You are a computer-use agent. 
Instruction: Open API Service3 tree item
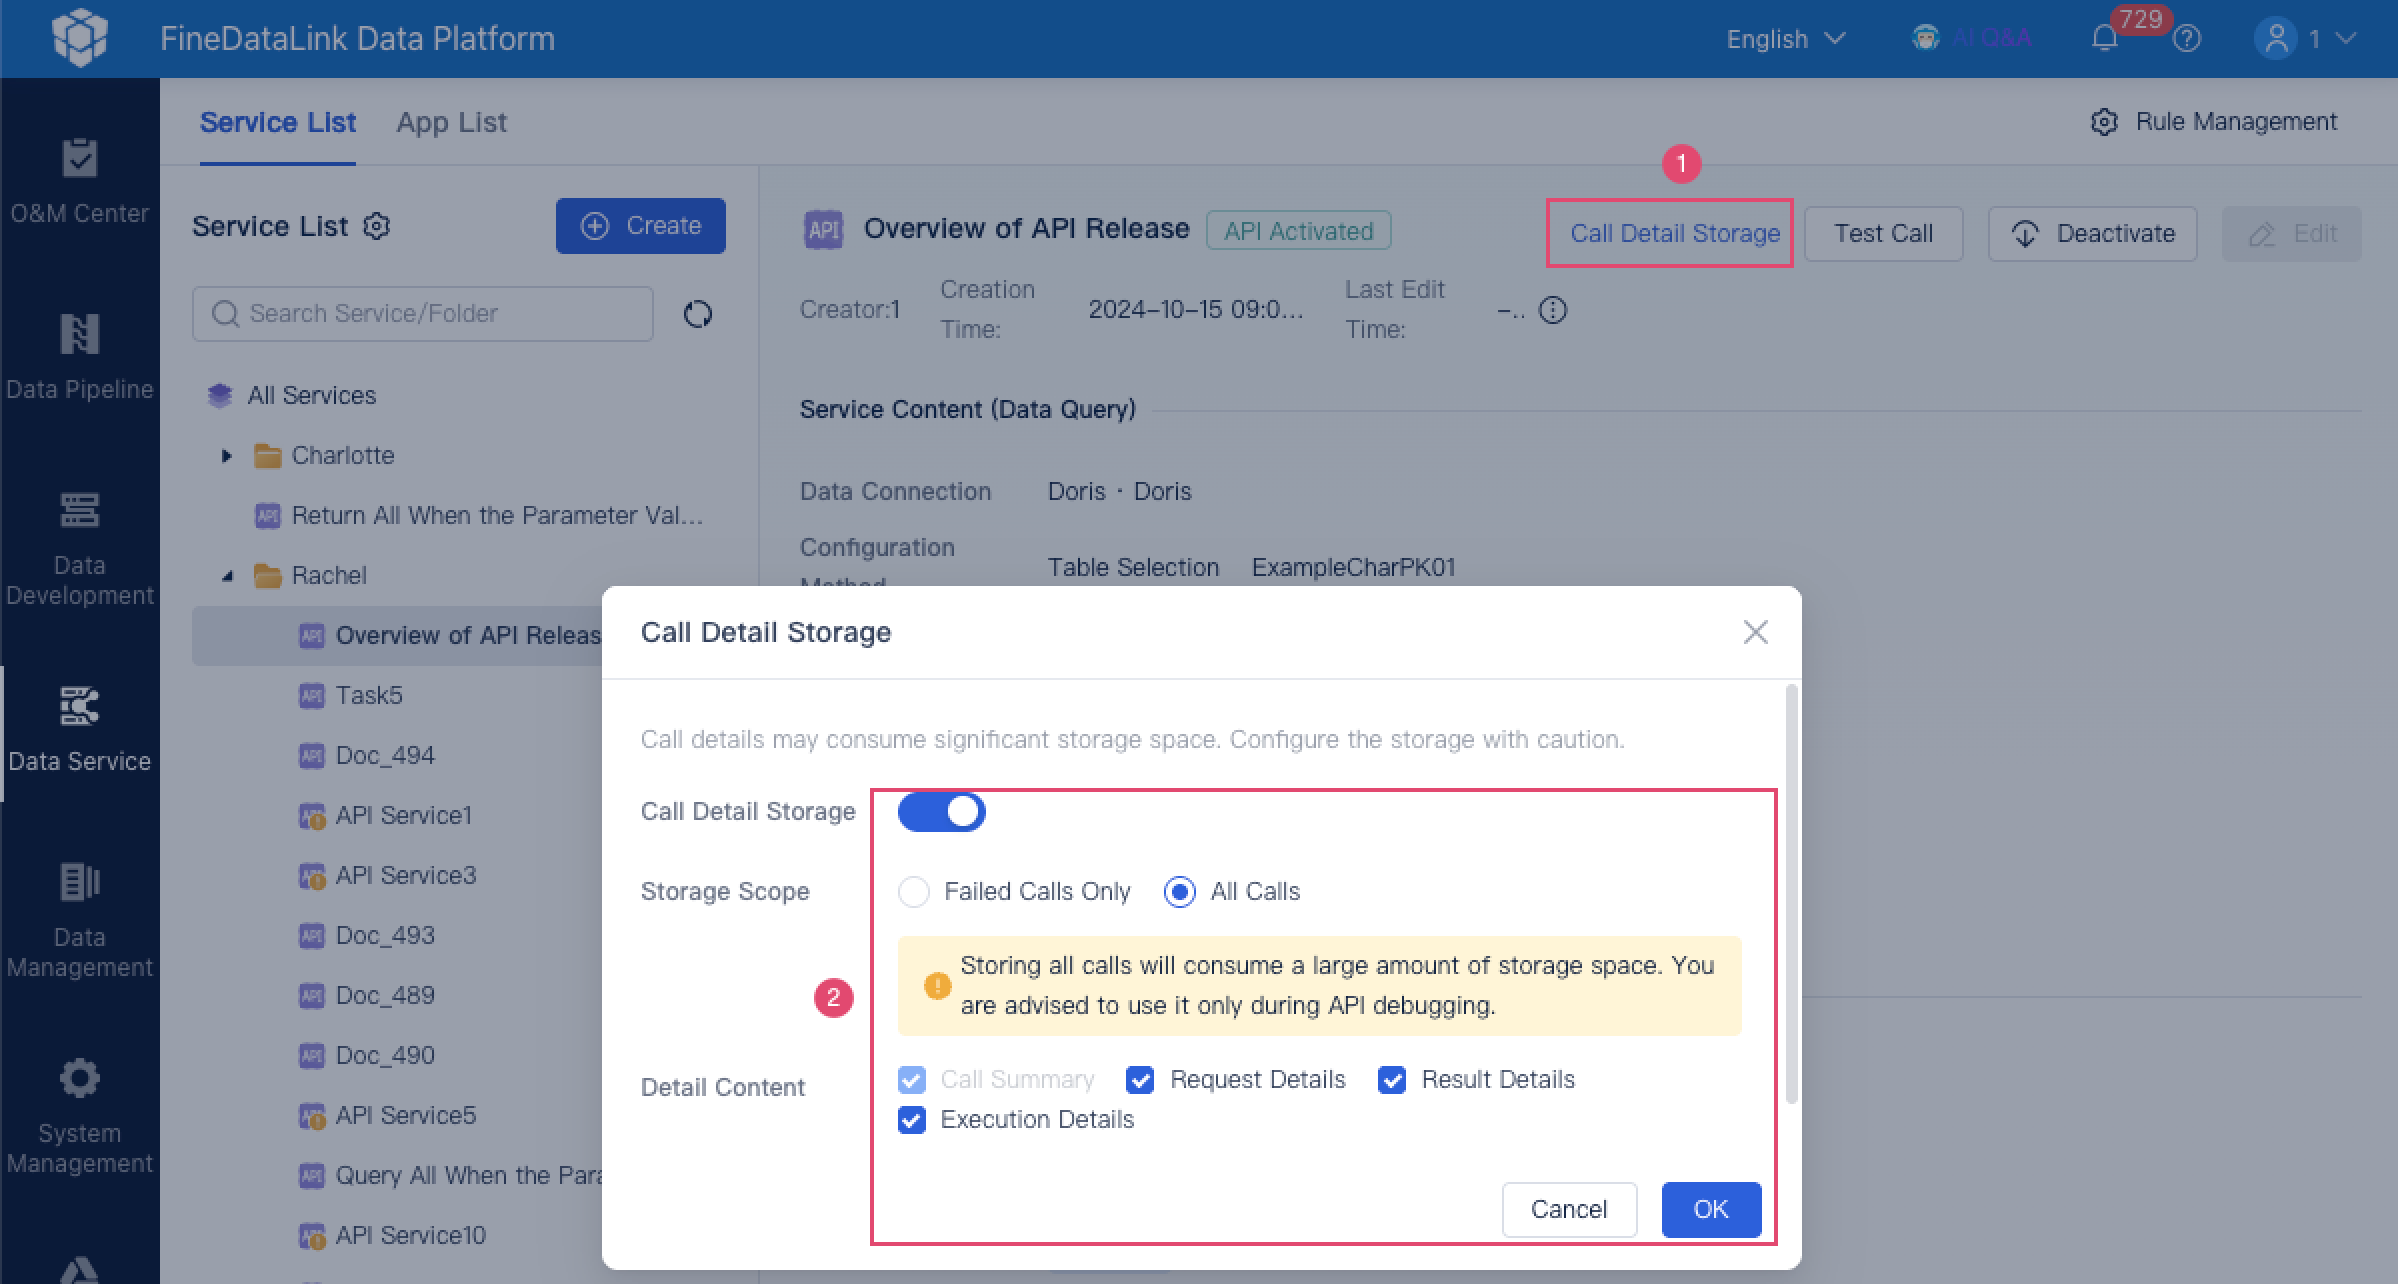click(x=405, y=875)
